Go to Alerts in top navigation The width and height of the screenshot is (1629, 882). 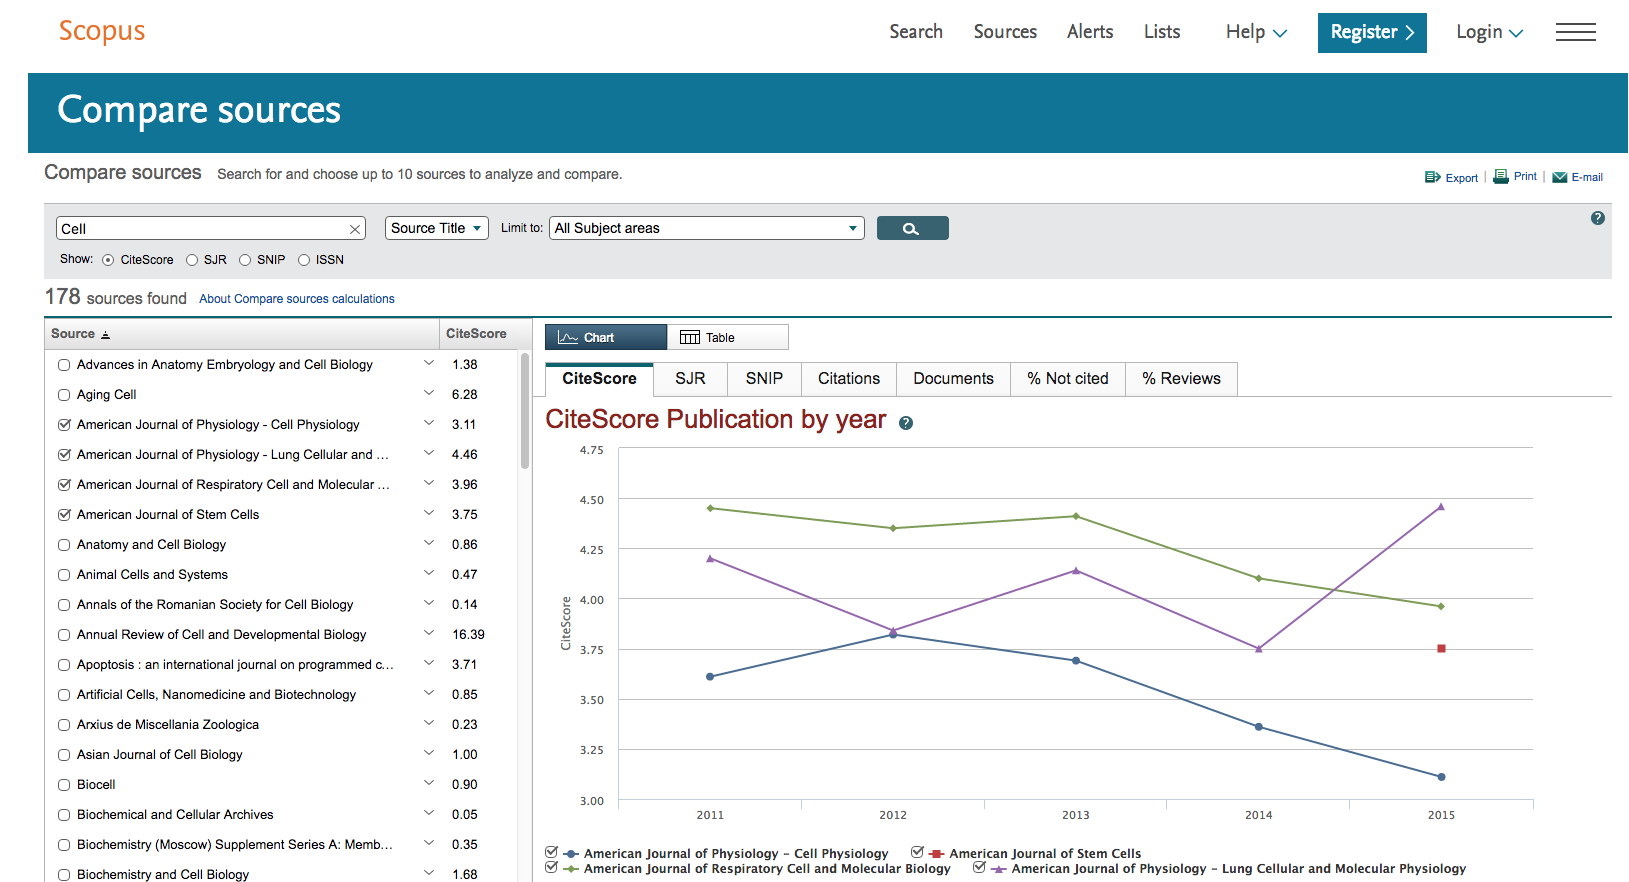click(x=1090, y=32)
